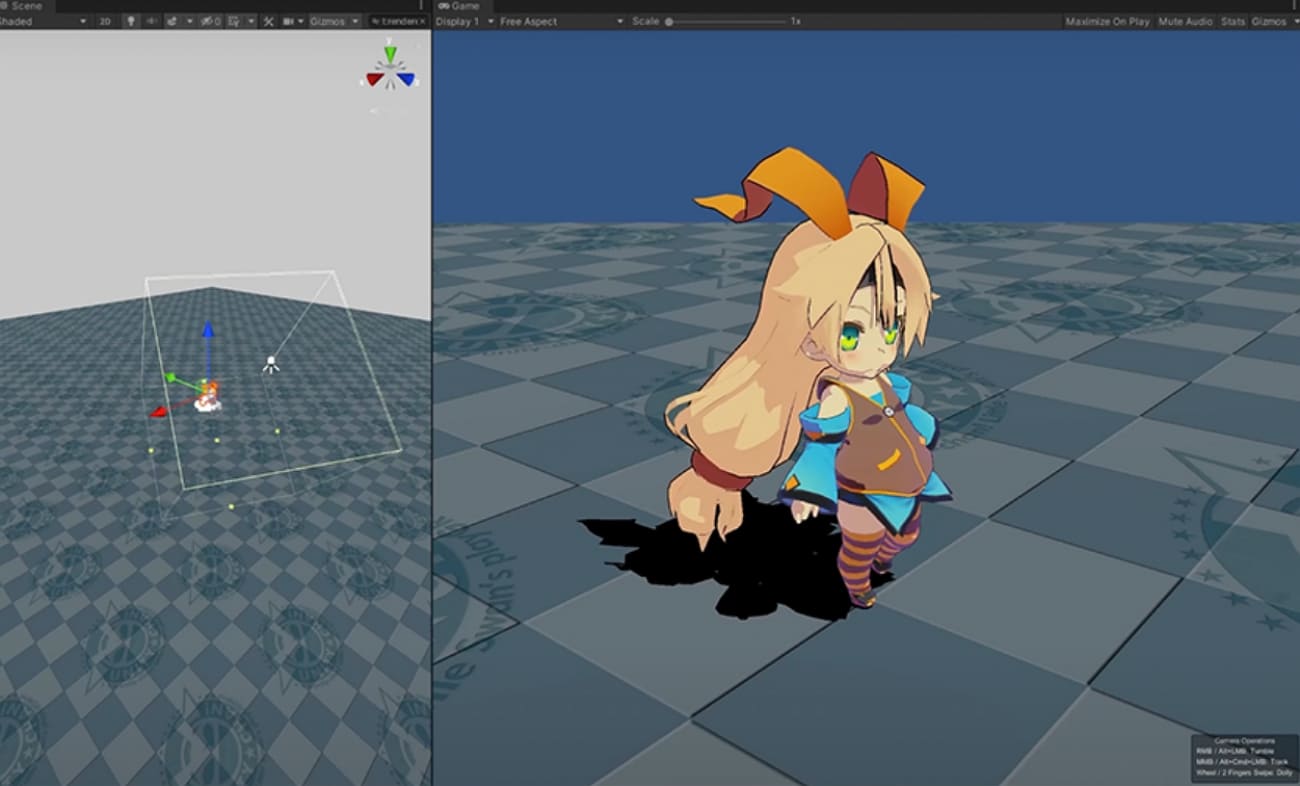Screen dimensions: 1300x786
Task: Open the Gizmos menu in Game view
Action: point(1270,21)
